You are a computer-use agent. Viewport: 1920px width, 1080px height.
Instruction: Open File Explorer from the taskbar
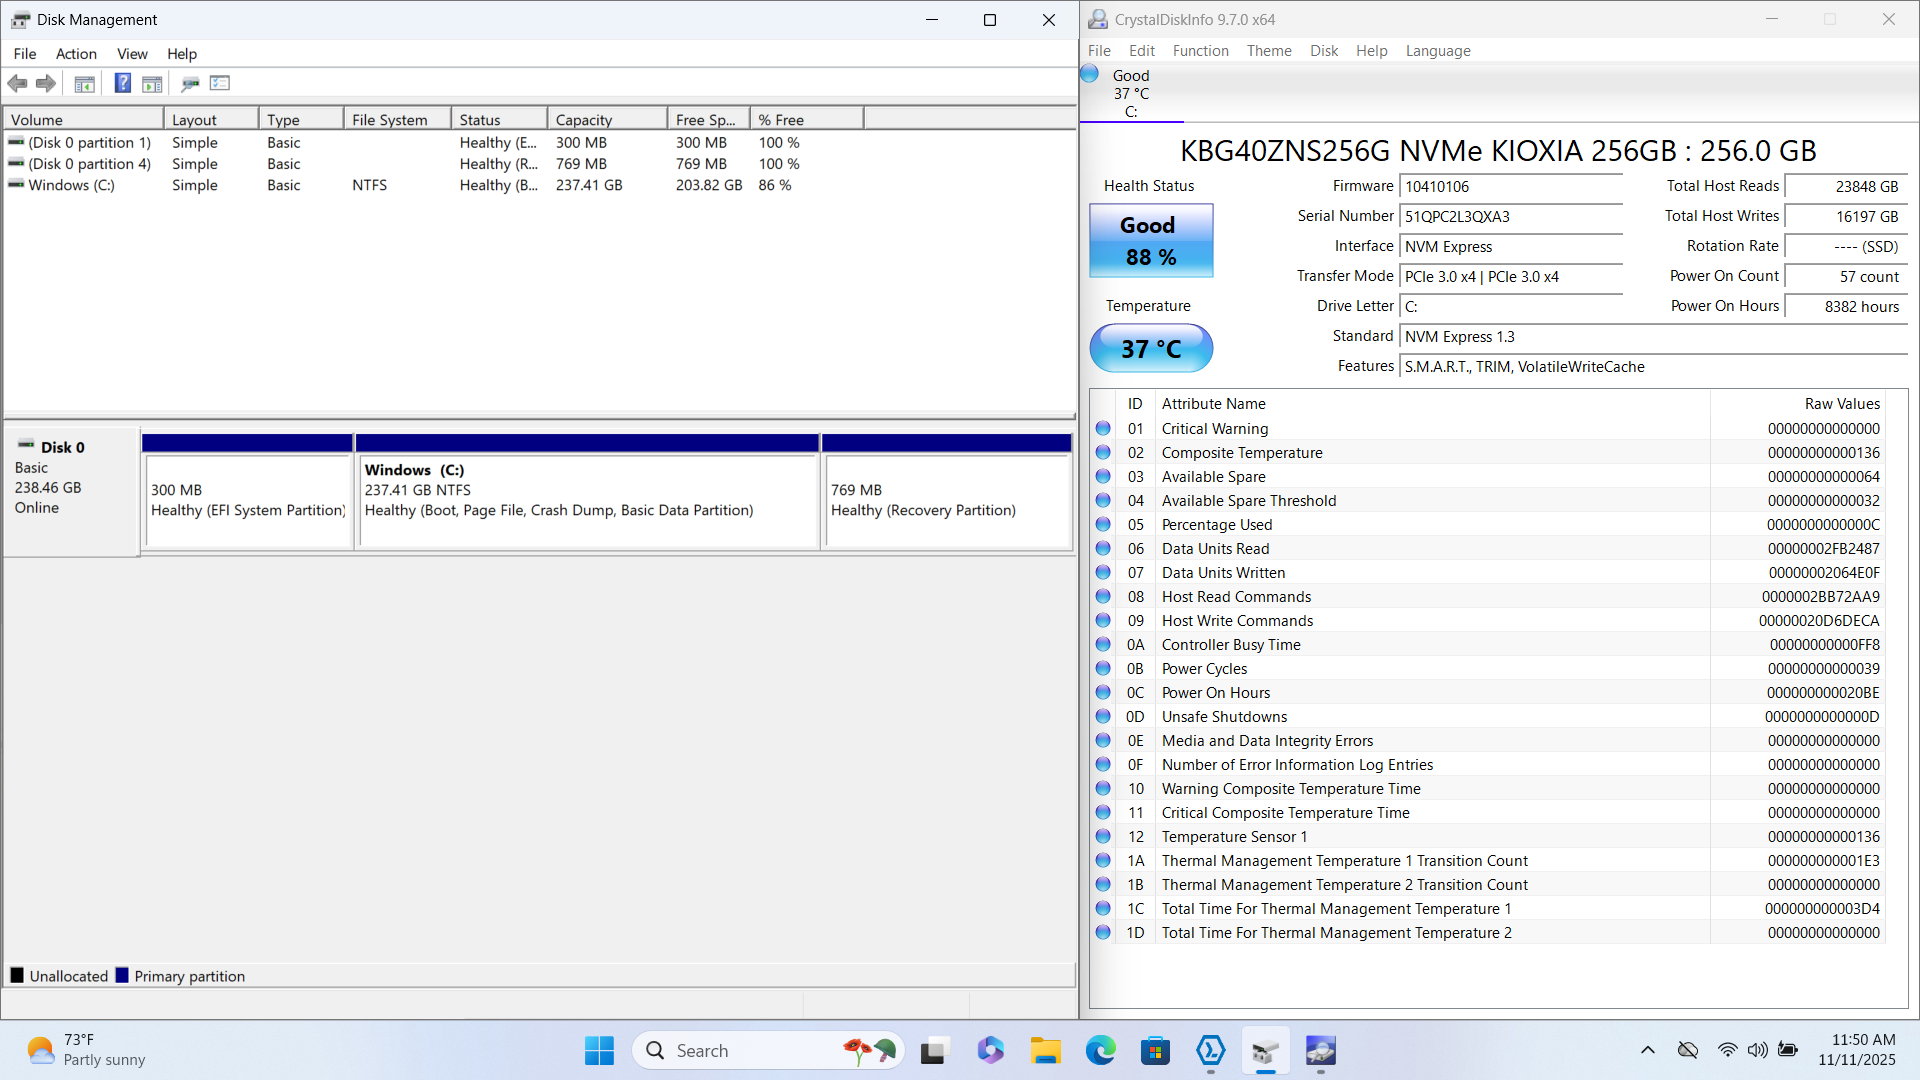(1045, 1050)
